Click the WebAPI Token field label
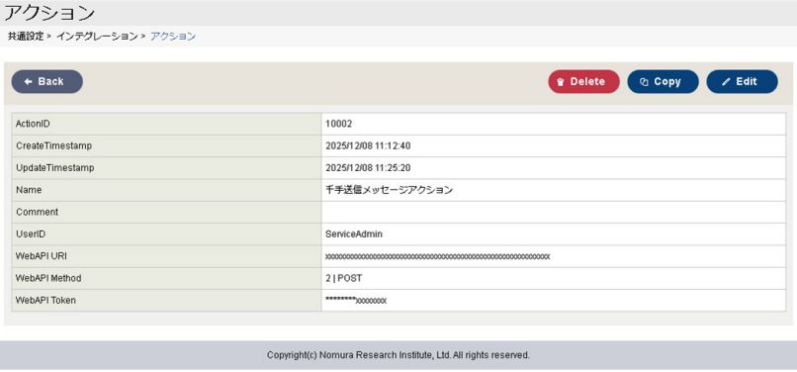 tap(46, 301)
